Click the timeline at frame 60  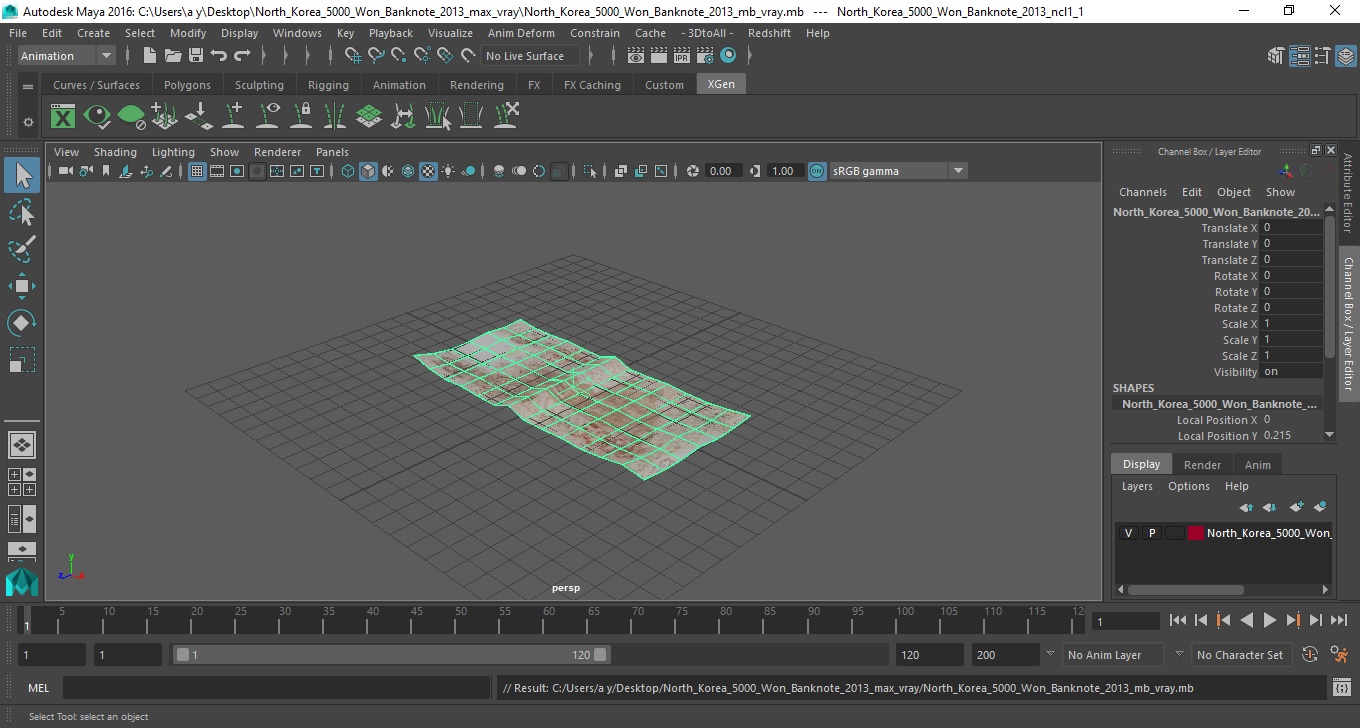[549, 621]
